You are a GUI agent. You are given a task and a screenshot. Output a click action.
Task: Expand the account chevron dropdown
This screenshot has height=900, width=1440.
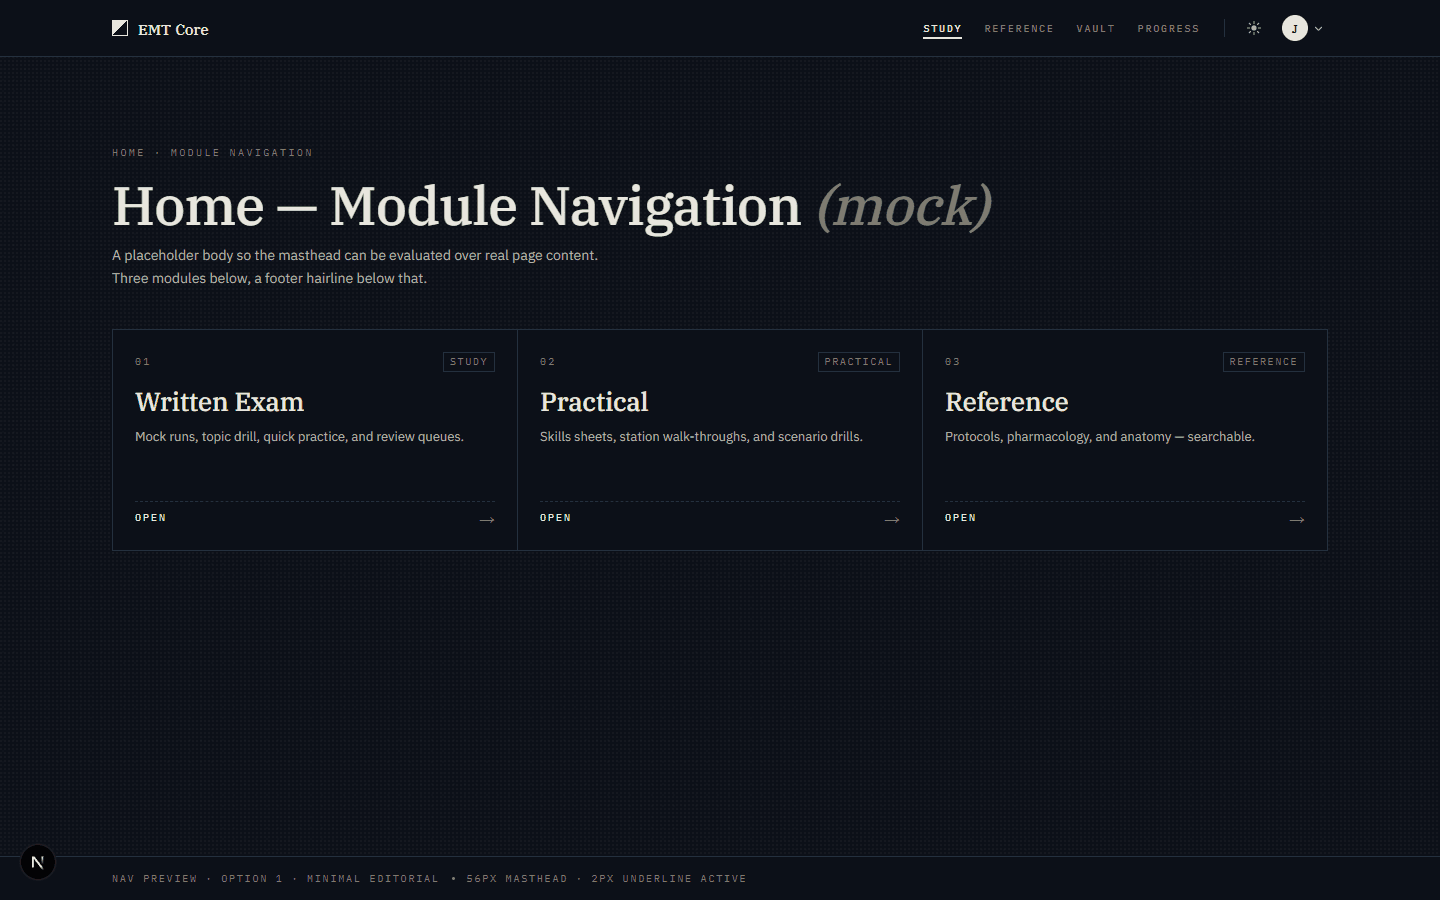(1318, 29)
